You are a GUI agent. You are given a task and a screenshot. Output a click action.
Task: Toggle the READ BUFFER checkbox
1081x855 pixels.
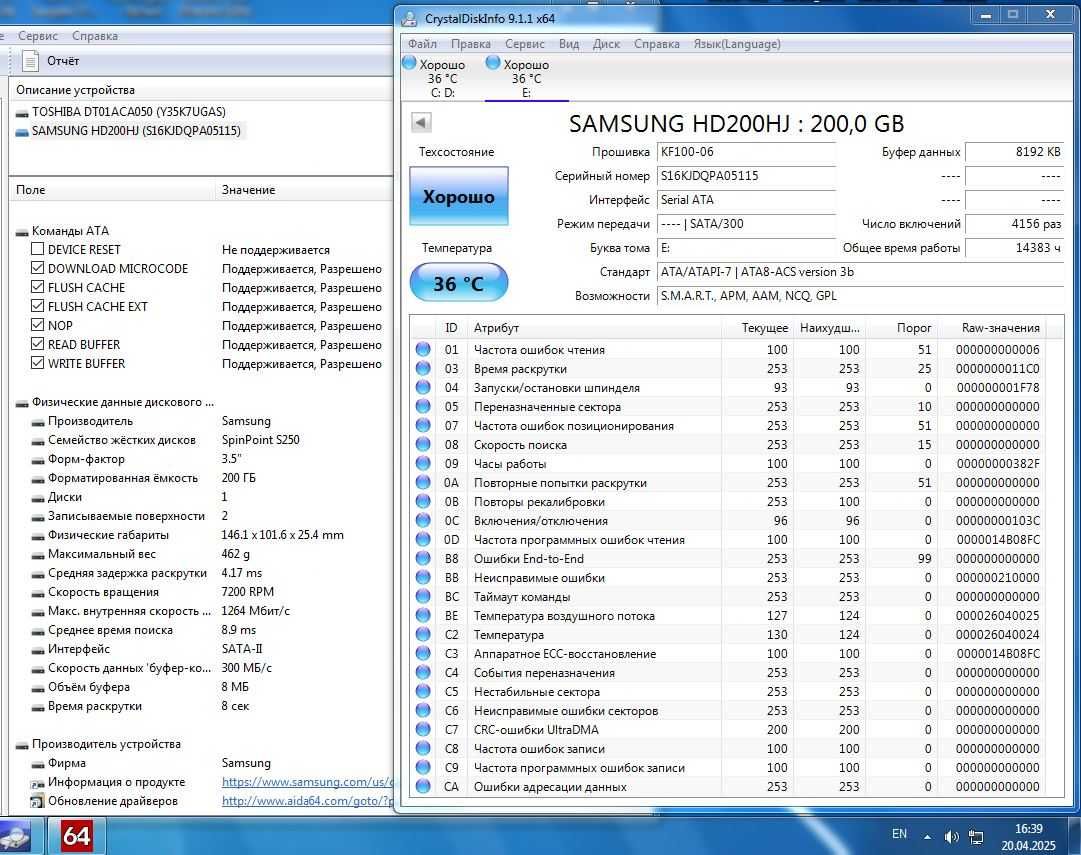tap(37, 343)
